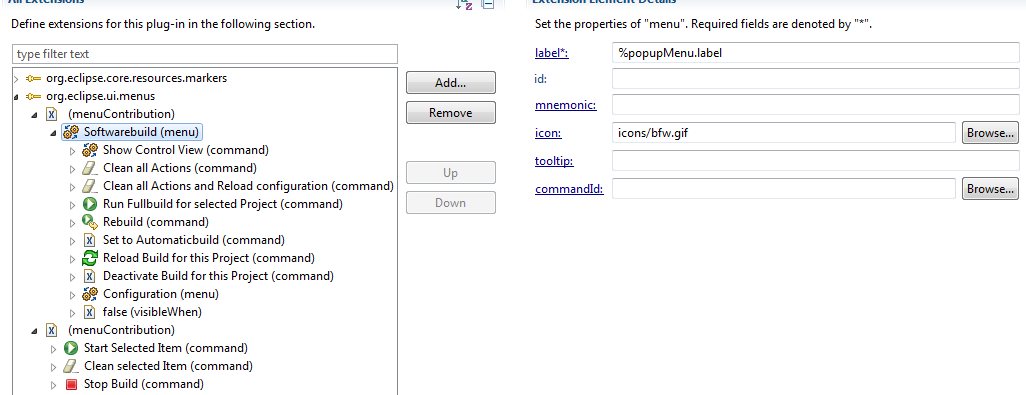Click the Clean selected Item eraser icon
1026x395 pixels.
tap(71, 366)
